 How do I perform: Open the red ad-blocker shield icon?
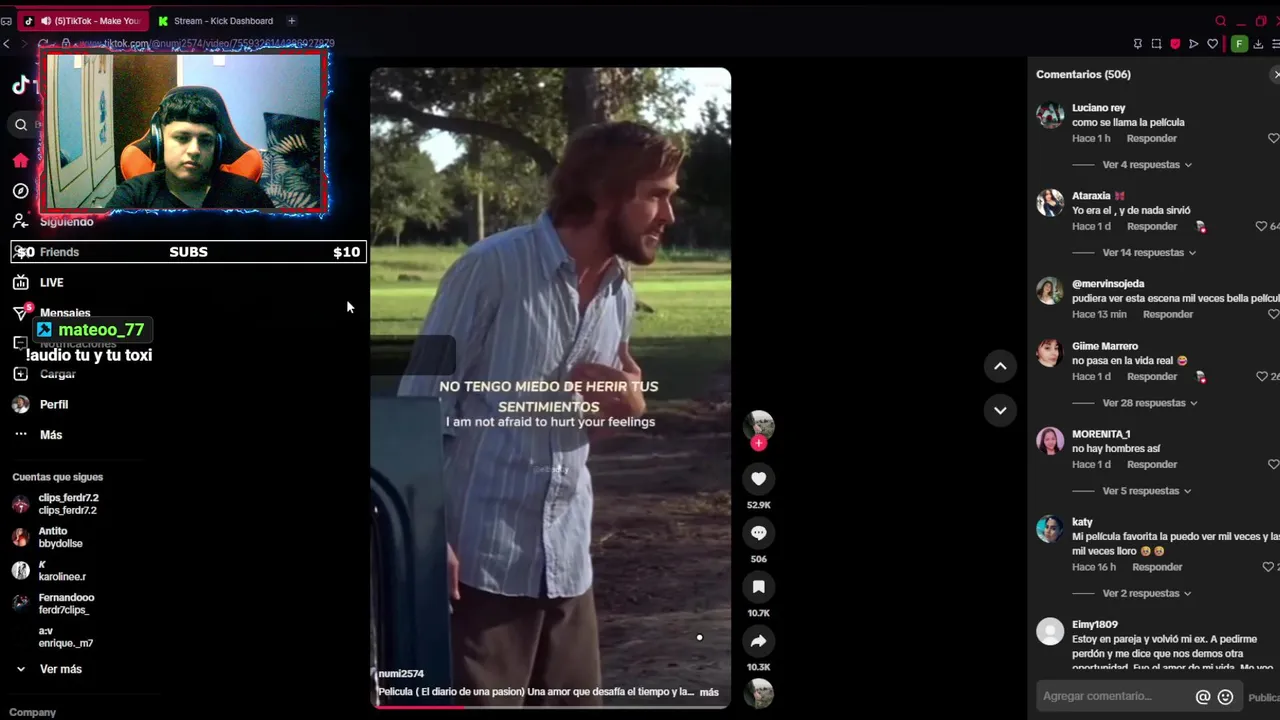click(1175, 44)
